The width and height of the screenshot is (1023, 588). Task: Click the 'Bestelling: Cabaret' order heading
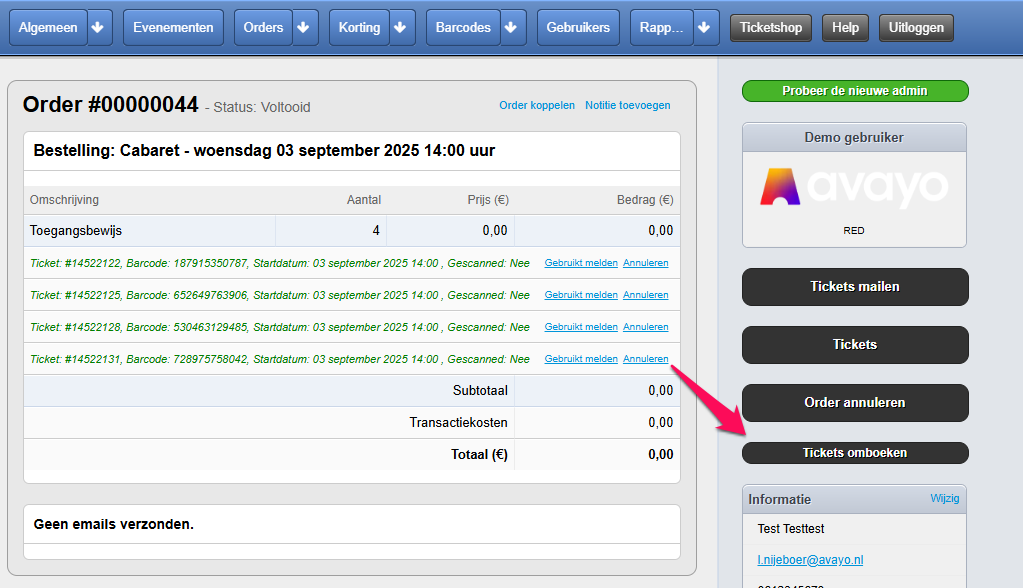[x=264, y=151]
